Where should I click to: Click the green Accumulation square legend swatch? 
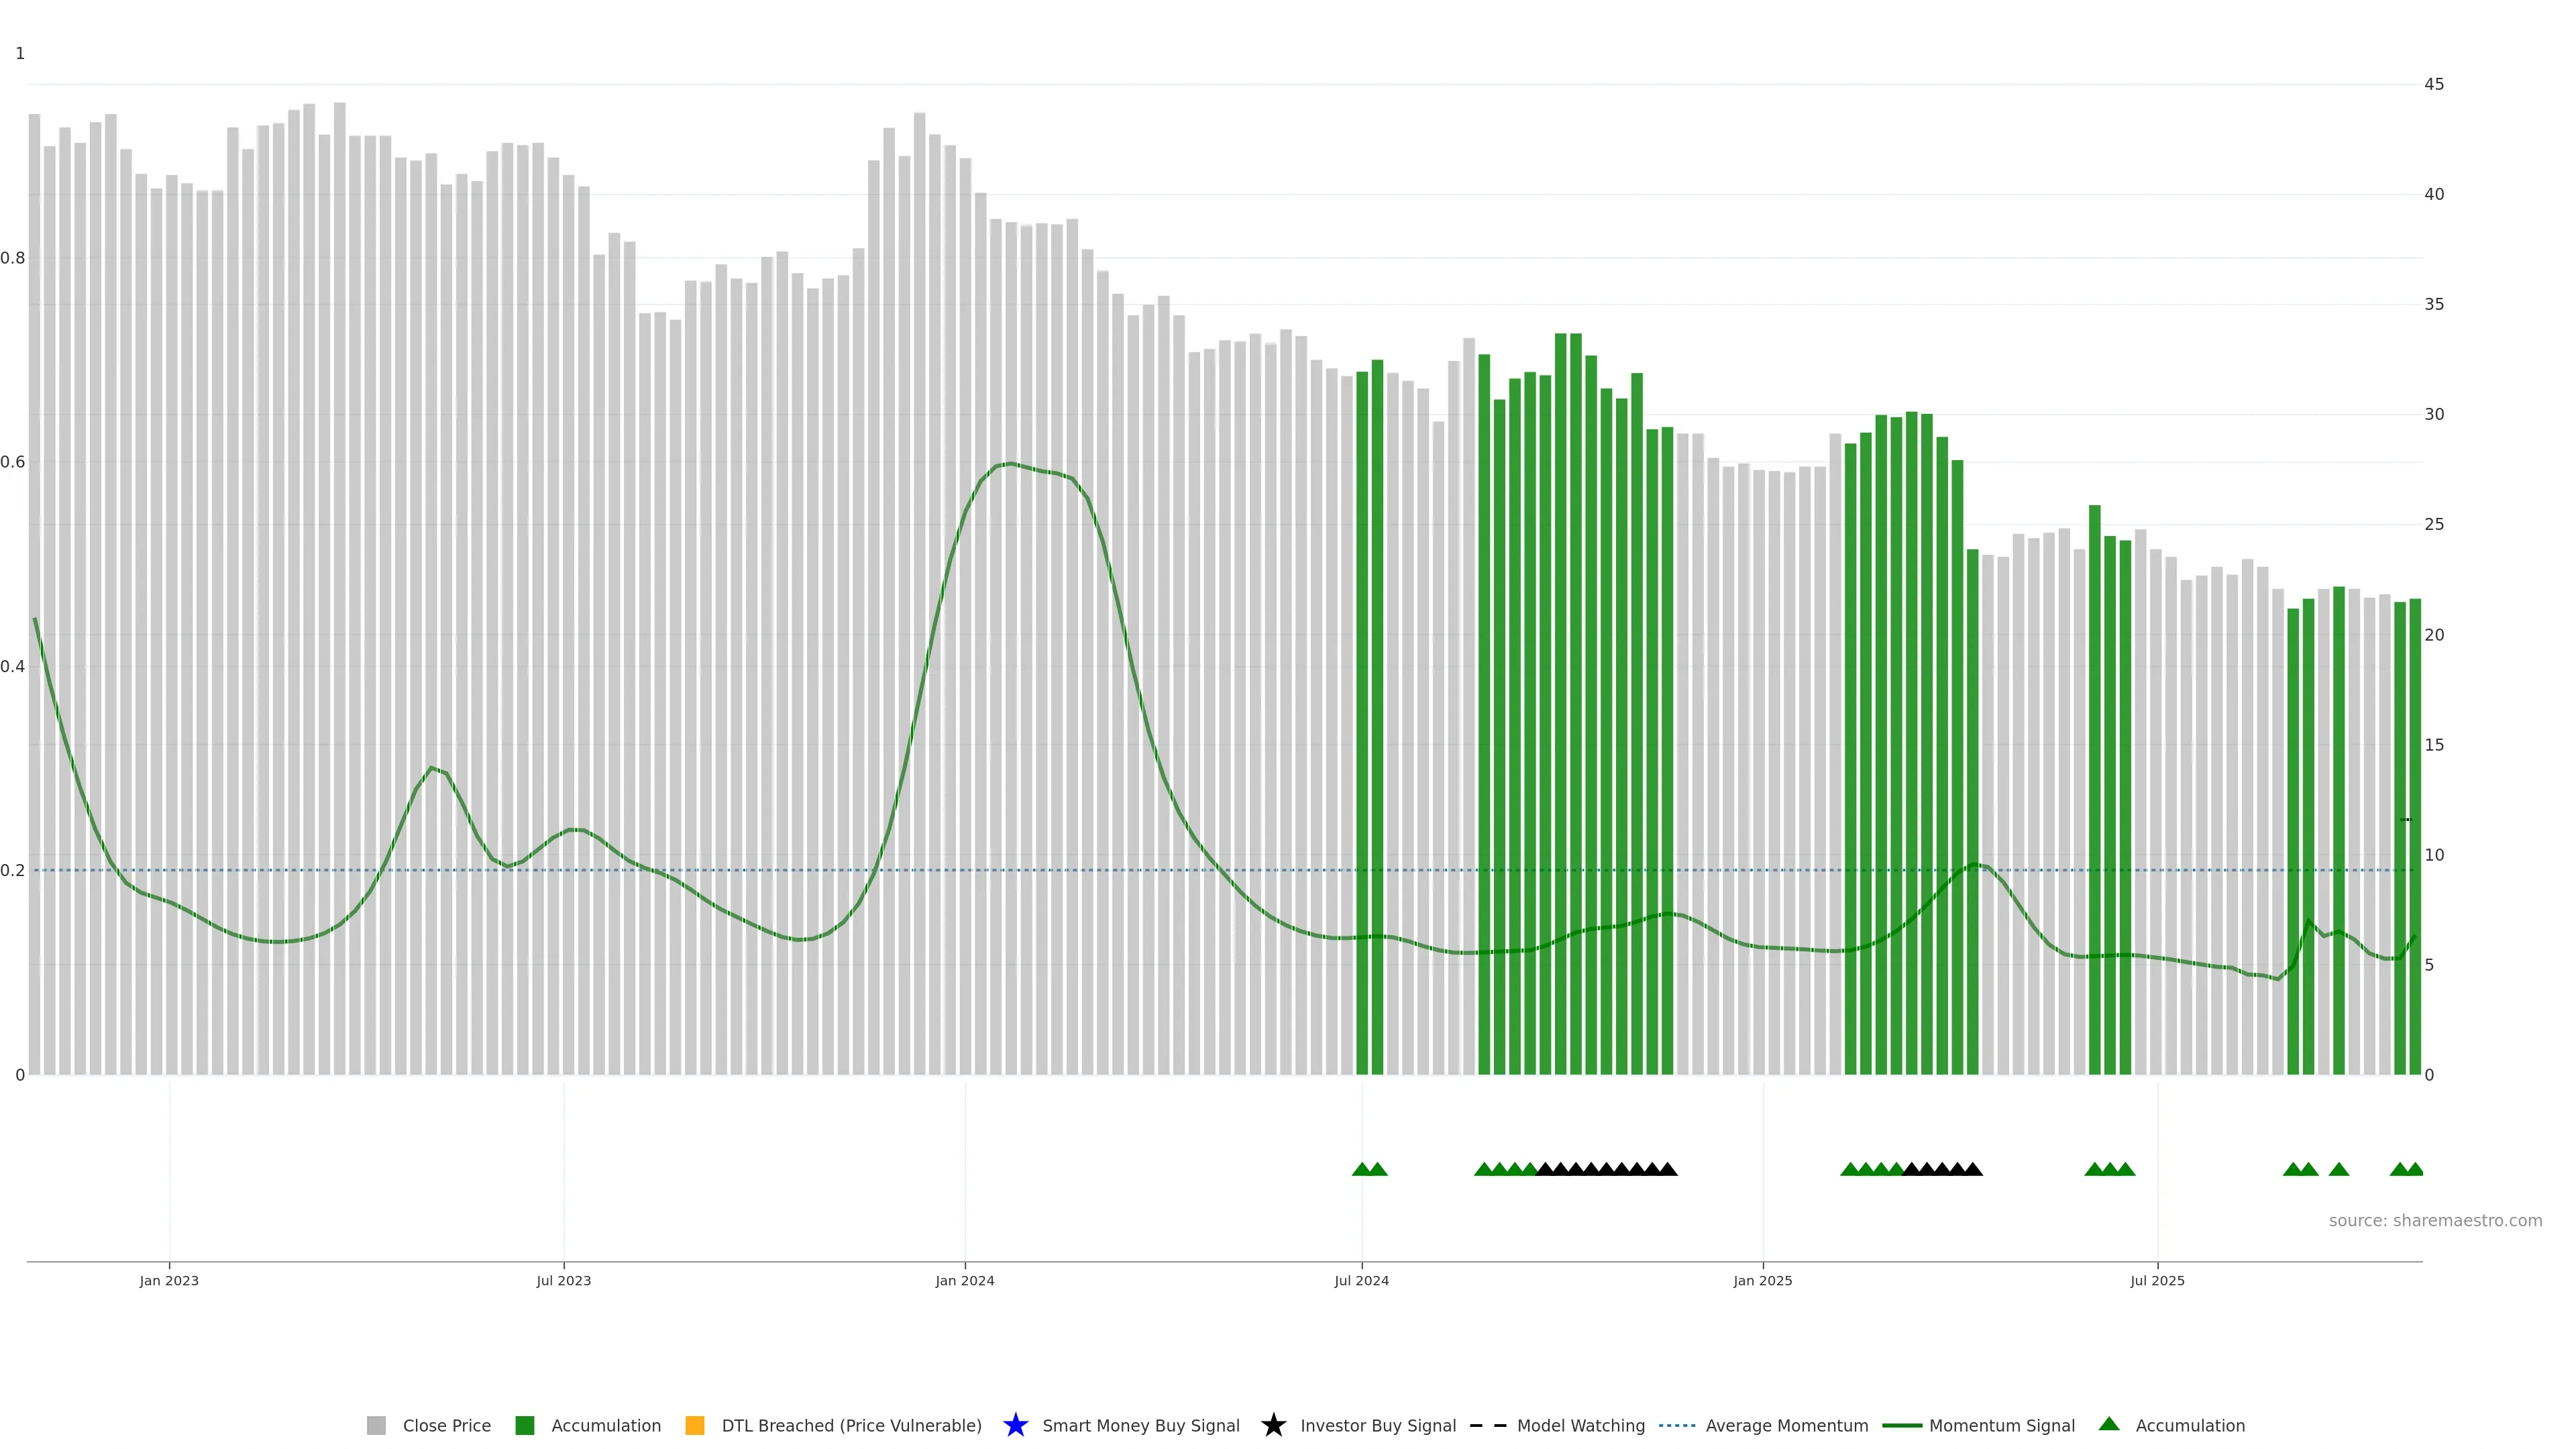point(524,1426)
